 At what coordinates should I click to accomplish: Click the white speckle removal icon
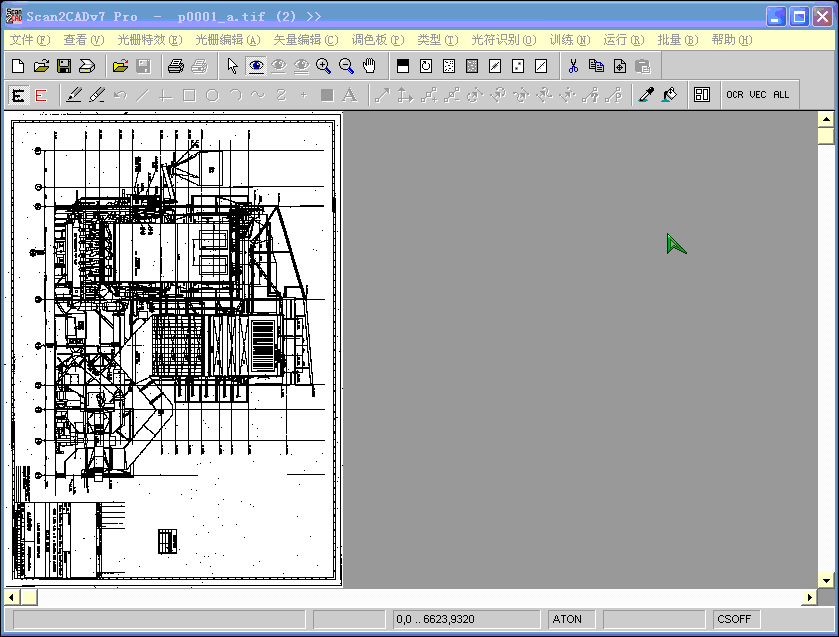(x=449, y=66)
